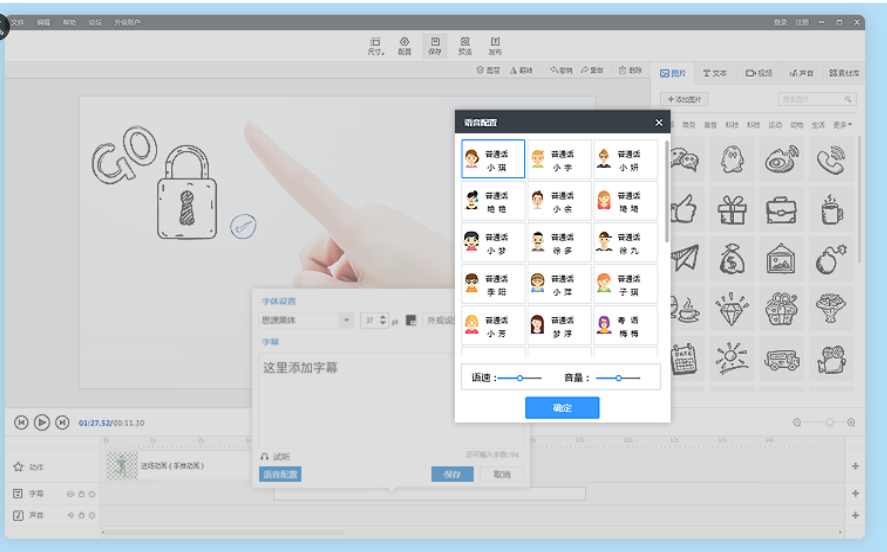Toggle the sound track speaker mute icon
887x552 pixels.
71,515
